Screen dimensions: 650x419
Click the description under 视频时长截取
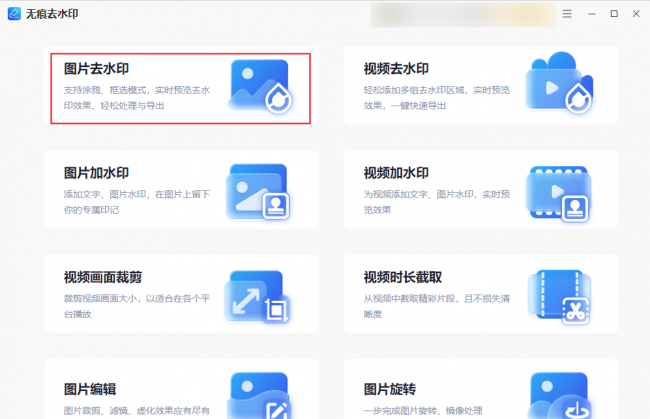point(437,306)
